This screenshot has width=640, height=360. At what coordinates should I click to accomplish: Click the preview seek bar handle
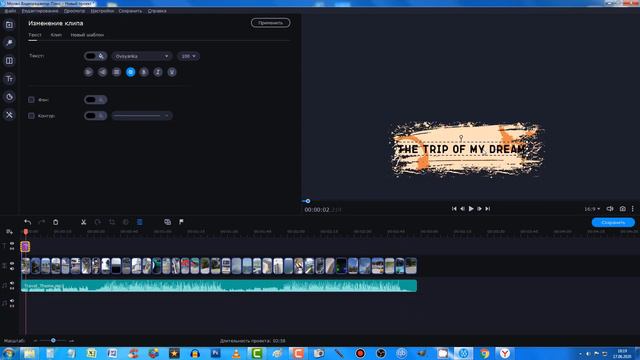(x=308, y=201)
